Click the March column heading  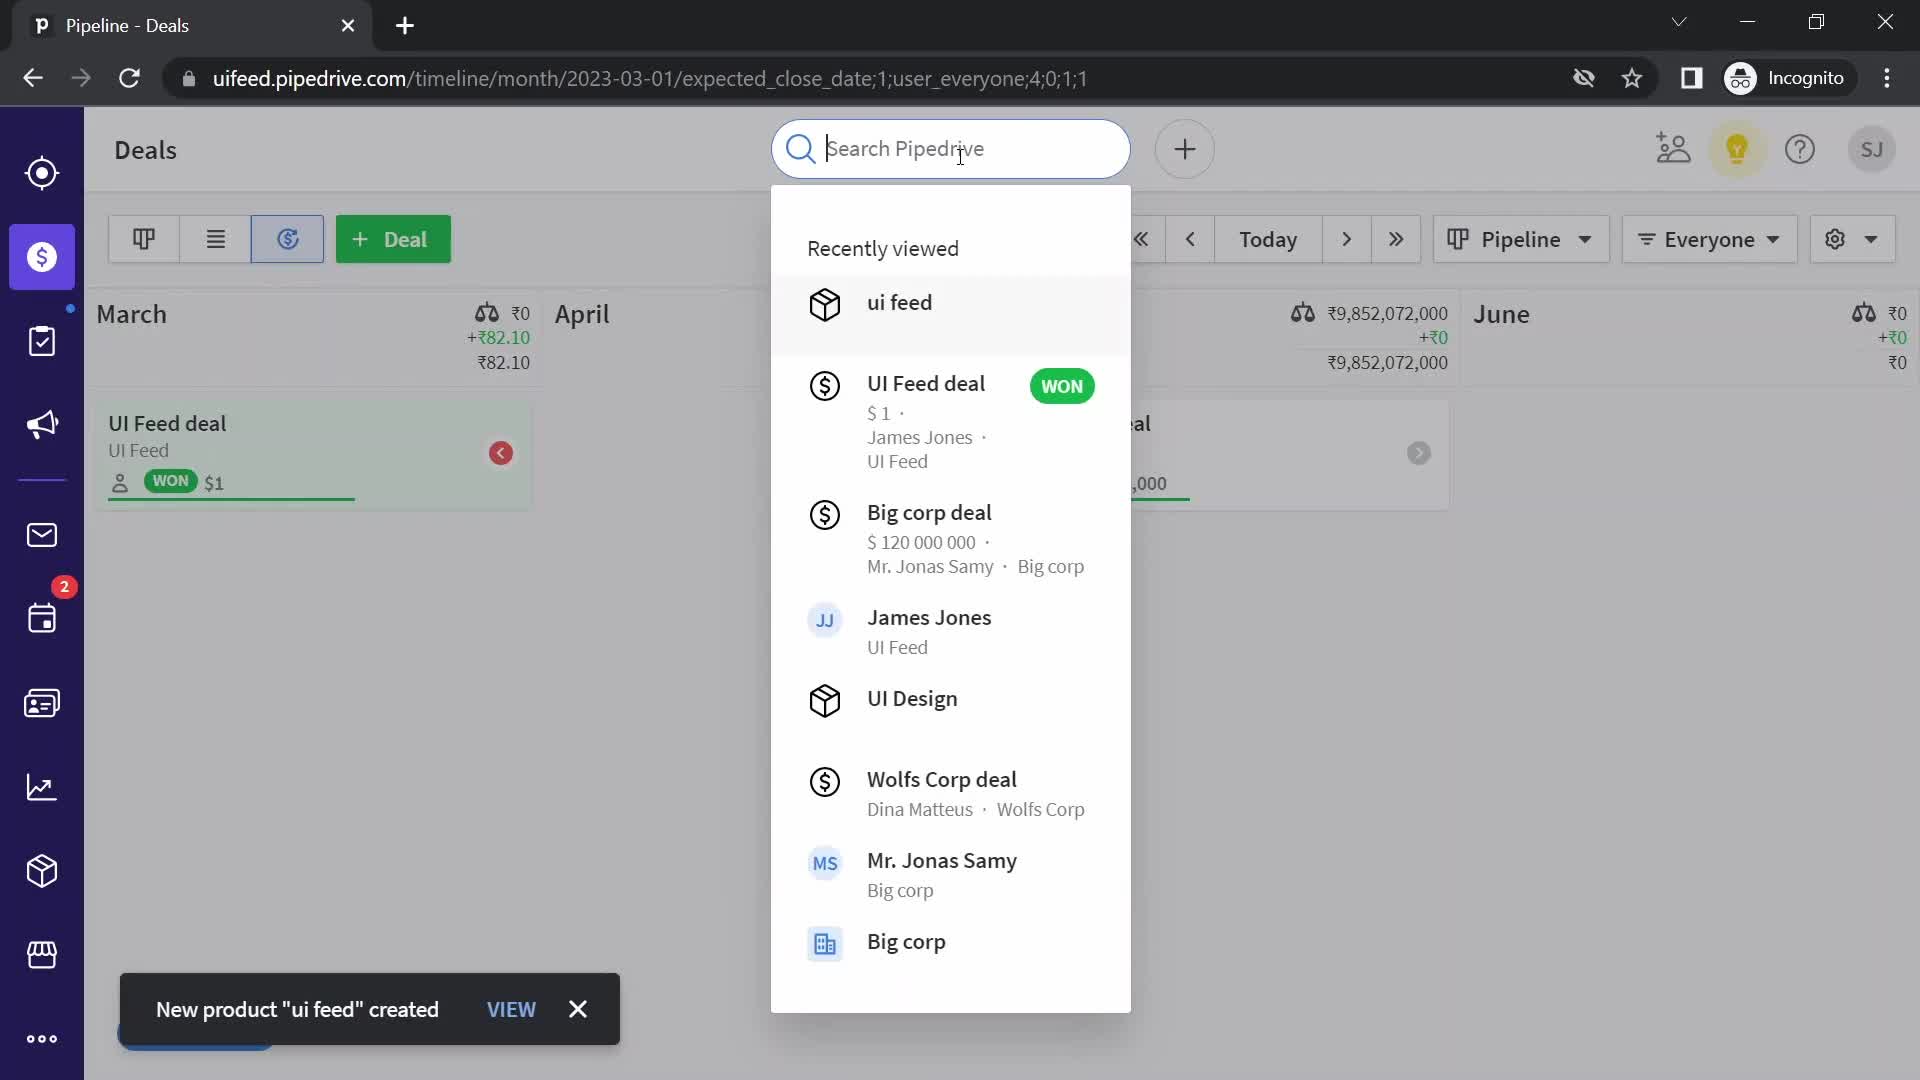[x=132, y=314]
